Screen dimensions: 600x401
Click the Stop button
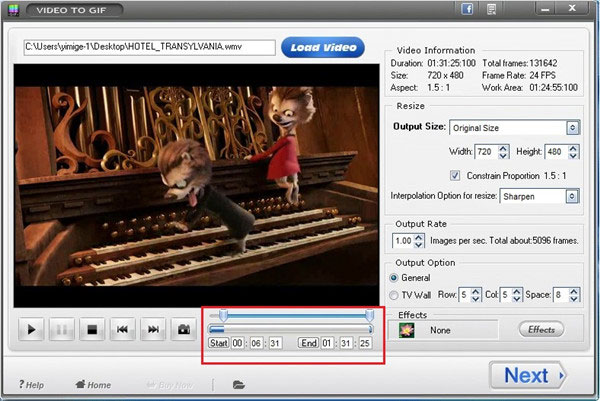pos(92,329)
